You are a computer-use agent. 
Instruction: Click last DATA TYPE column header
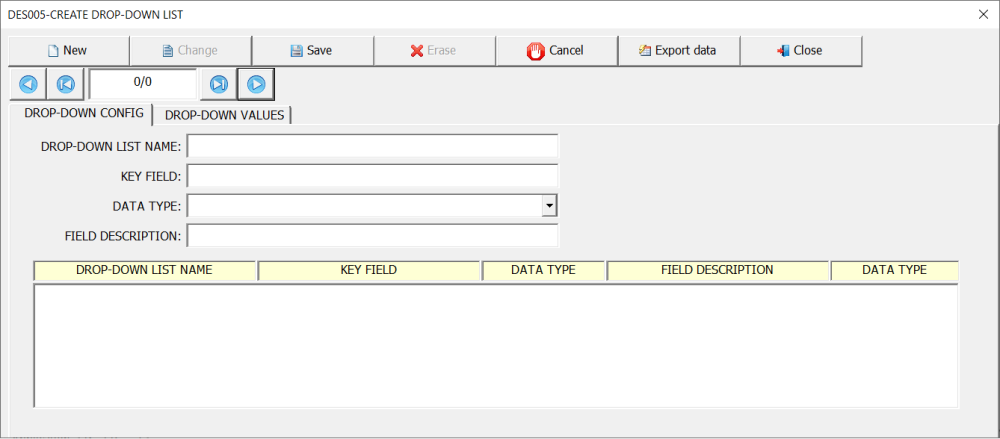pyautogui.click(x=894, y=271)
